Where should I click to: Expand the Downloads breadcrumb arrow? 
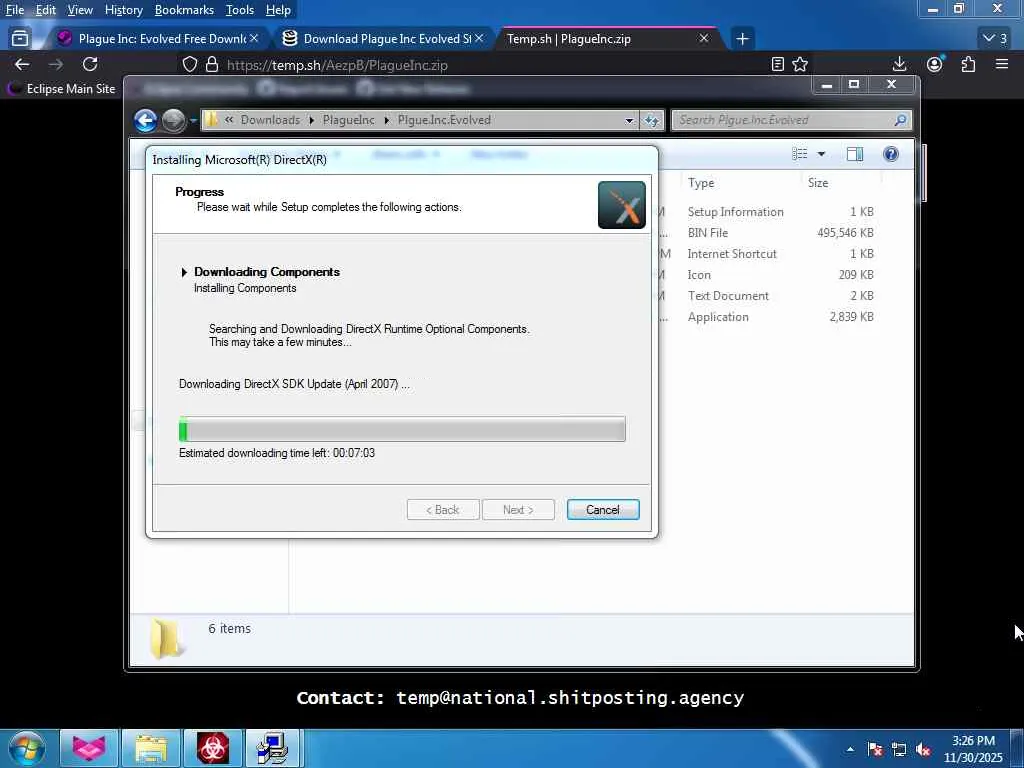pyautogui.click(x=312, y=120)
